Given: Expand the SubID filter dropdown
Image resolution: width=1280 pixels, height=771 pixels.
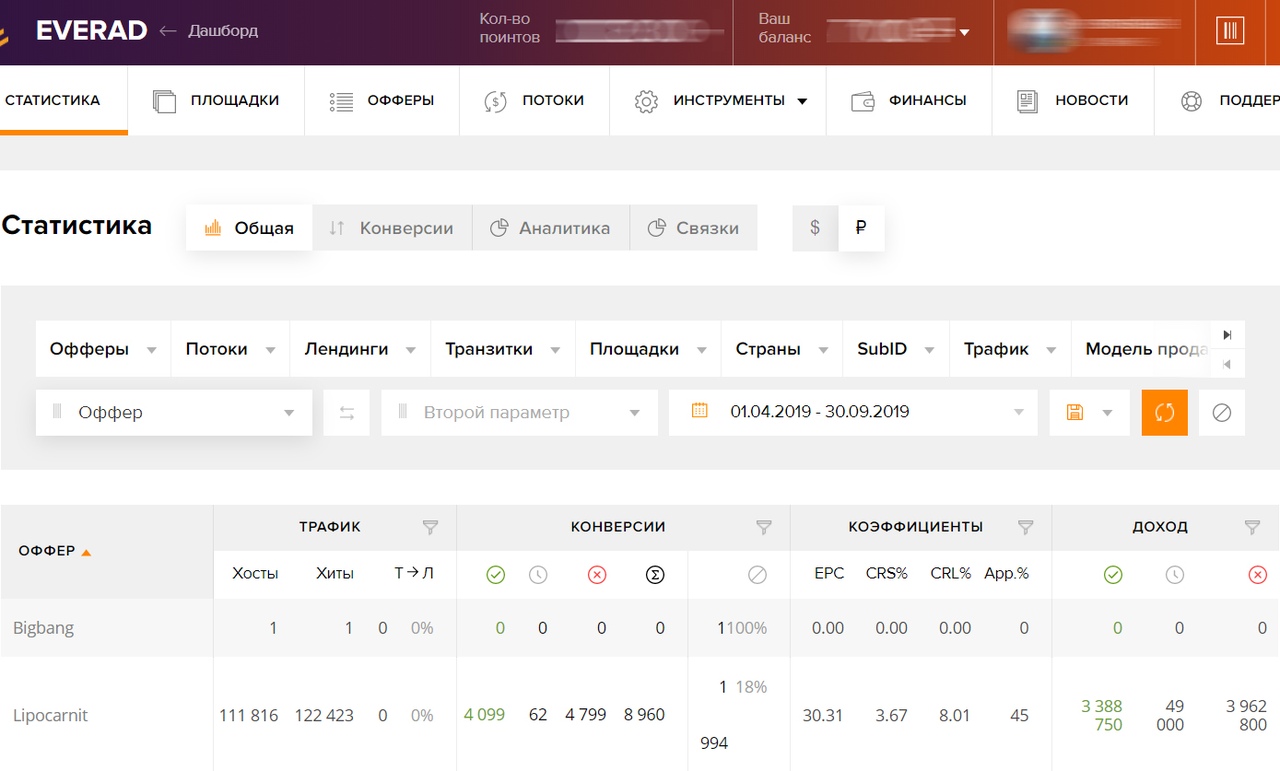Looking at the screenshot, I should click(x=896, y=349).
